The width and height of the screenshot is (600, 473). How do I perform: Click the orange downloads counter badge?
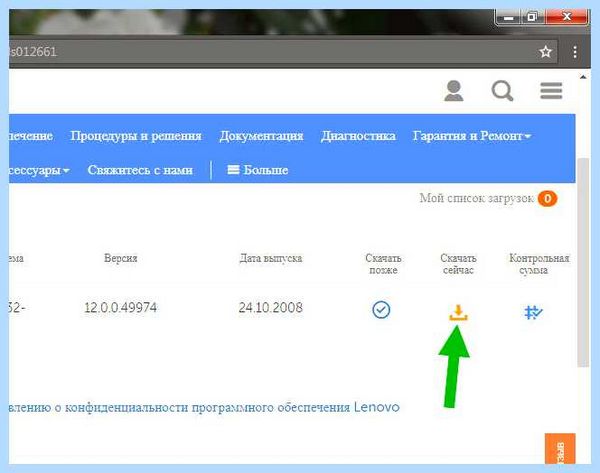[547, 198]
